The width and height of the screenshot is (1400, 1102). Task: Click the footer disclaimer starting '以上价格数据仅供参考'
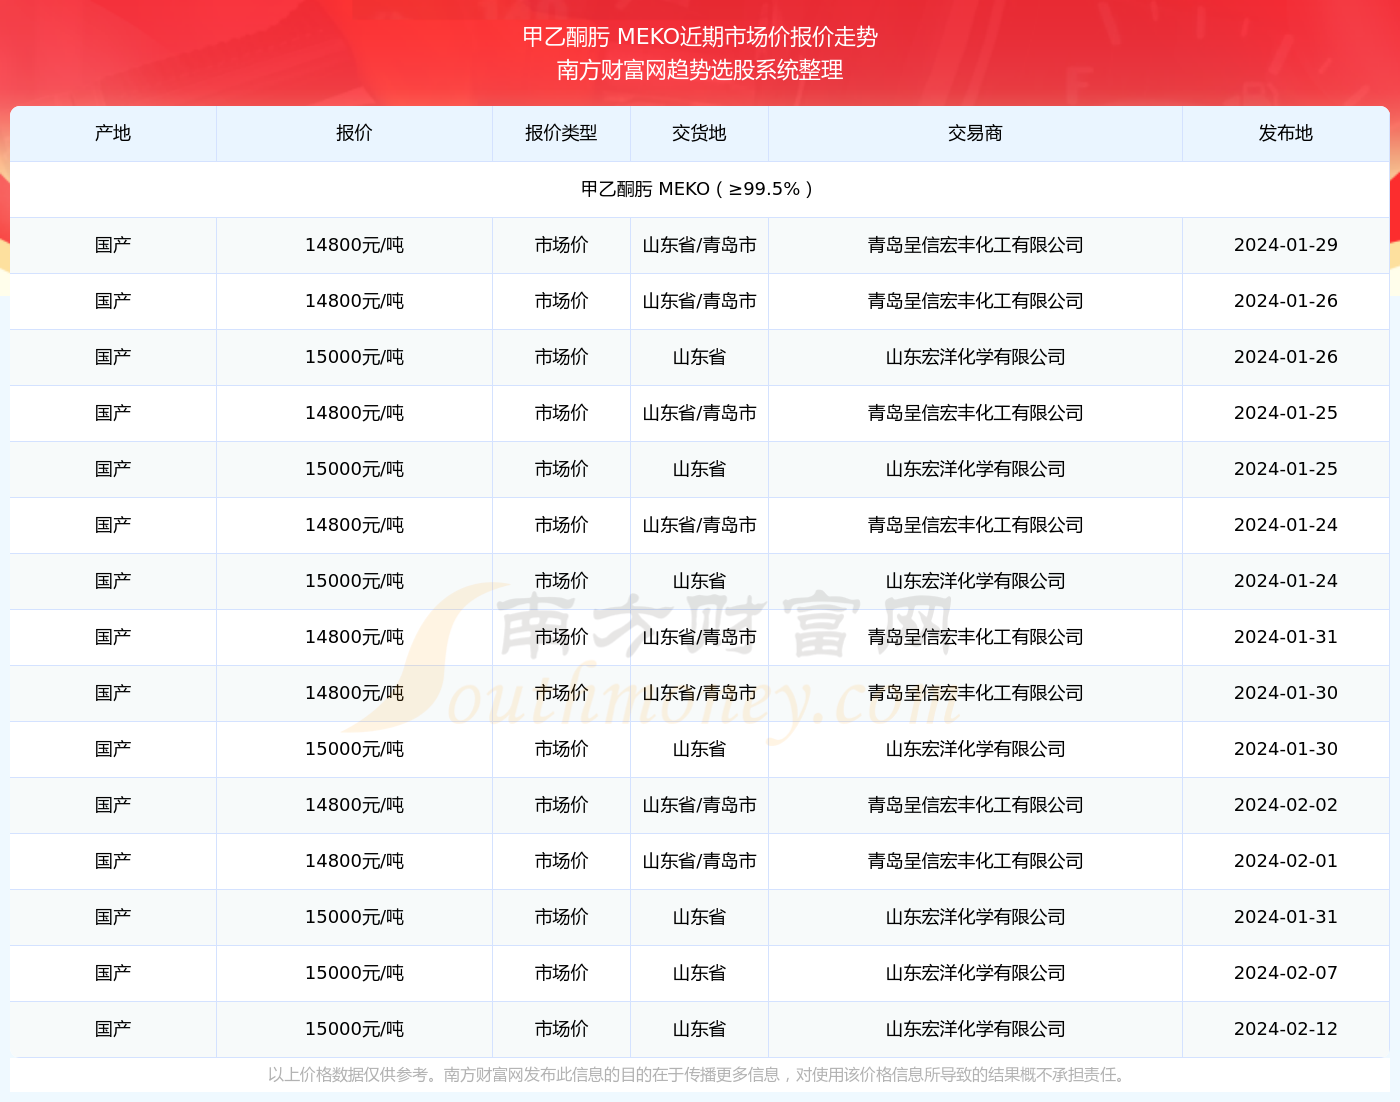699,1075
